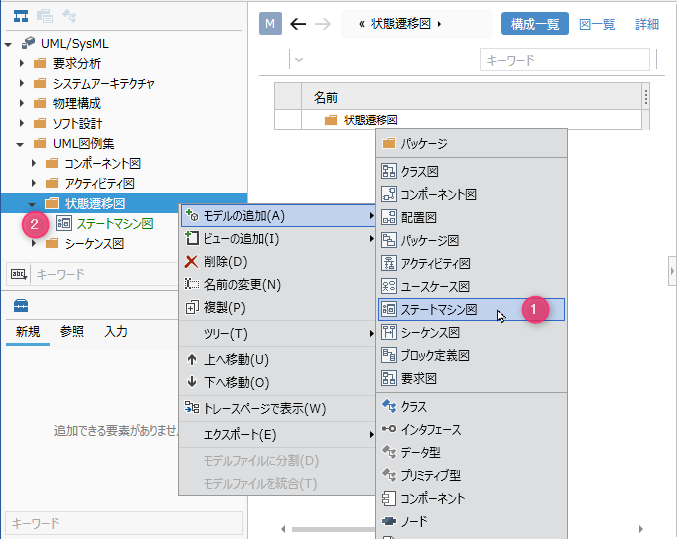Add a 配置図 diagram
This screenshot has height=539, width=677.
coord(471,217)
